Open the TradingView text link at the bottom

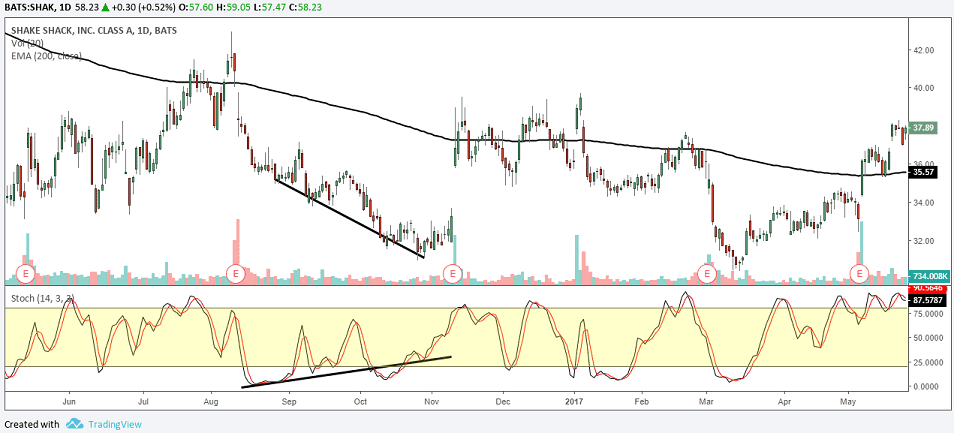(x=115, y=424)
